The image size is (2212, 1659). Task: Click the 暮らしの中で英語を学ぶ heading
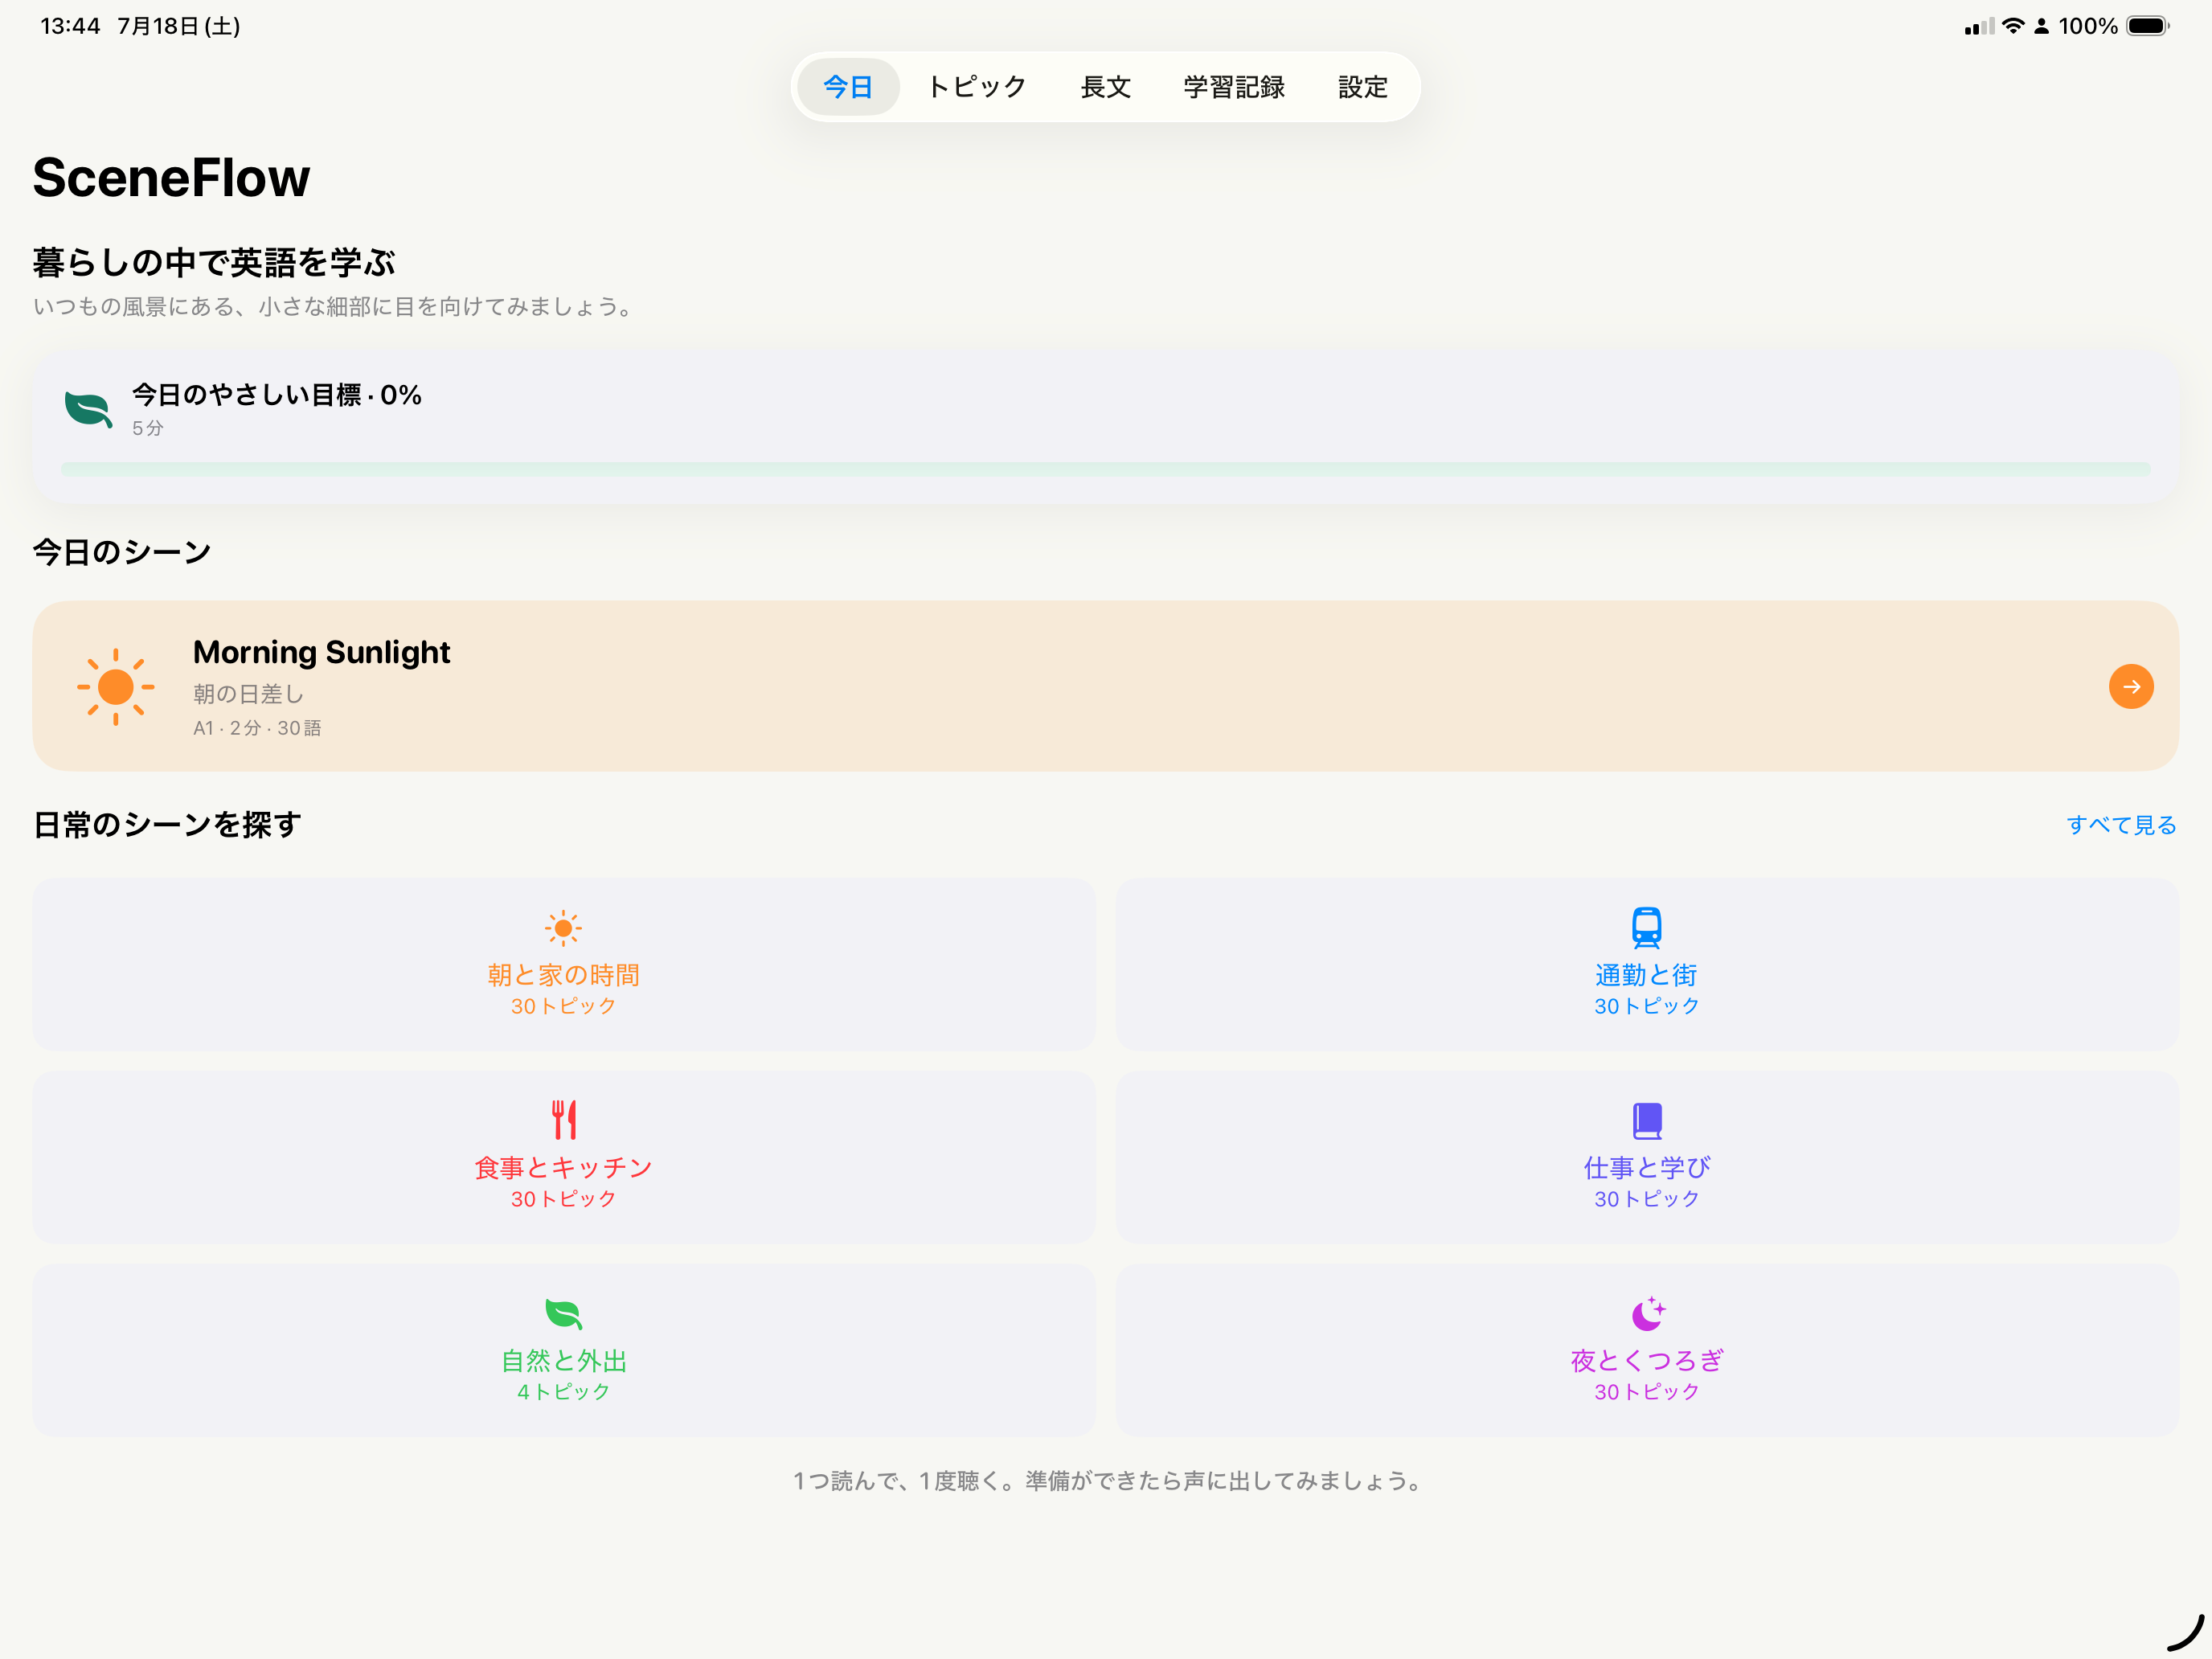click(x=214, y=263)
